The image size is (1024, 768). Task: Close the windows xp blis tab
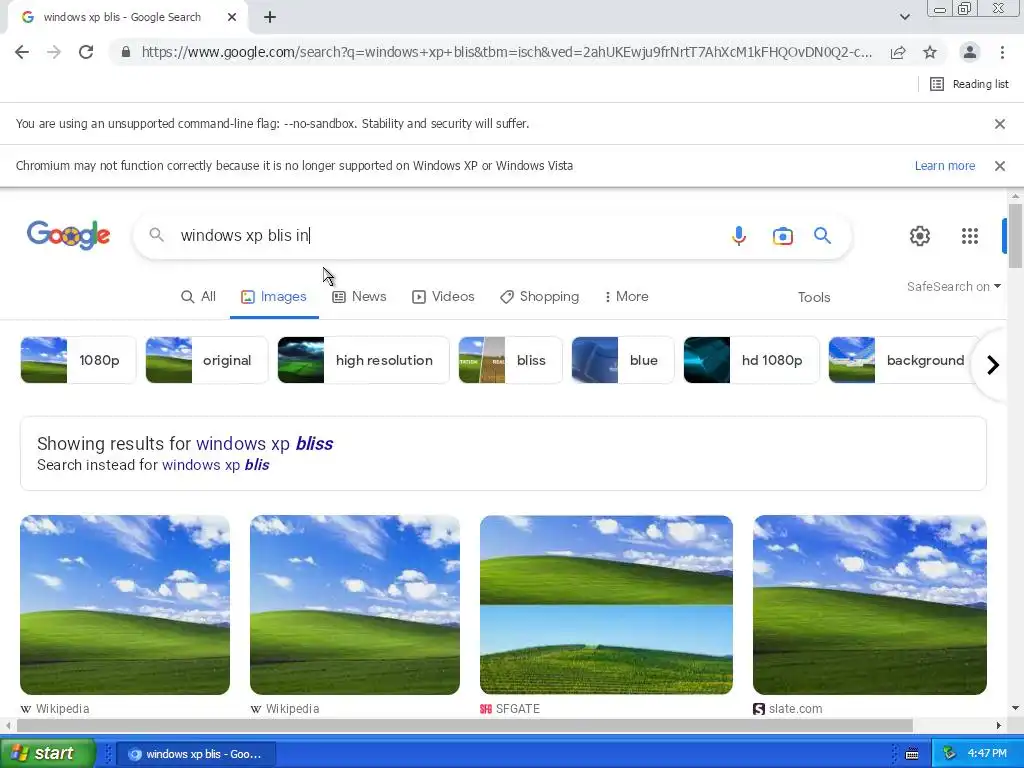point(232,17)
